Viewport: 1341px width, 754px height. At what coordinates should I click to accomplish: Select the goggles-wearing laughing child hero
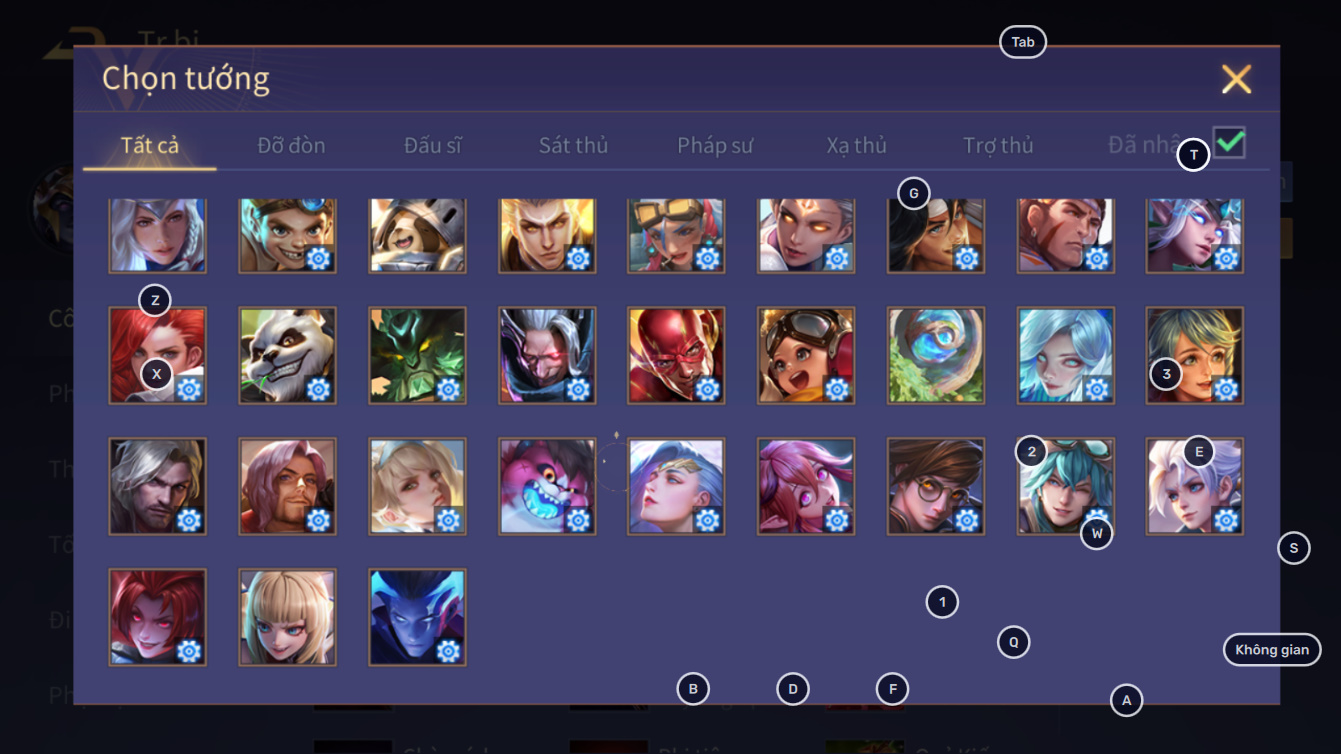point(806,355)
